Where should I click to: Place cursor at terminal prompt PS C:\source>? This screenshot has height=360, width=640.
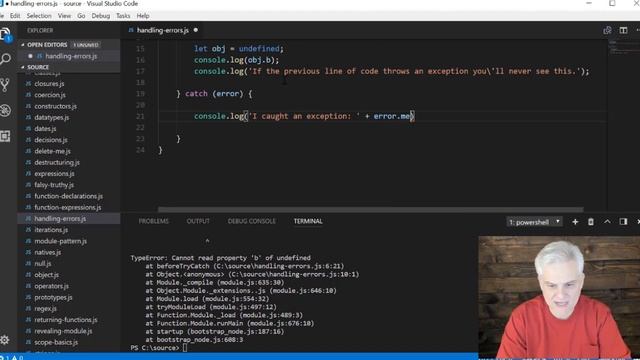pyautogui.click(x=185, y=348)
